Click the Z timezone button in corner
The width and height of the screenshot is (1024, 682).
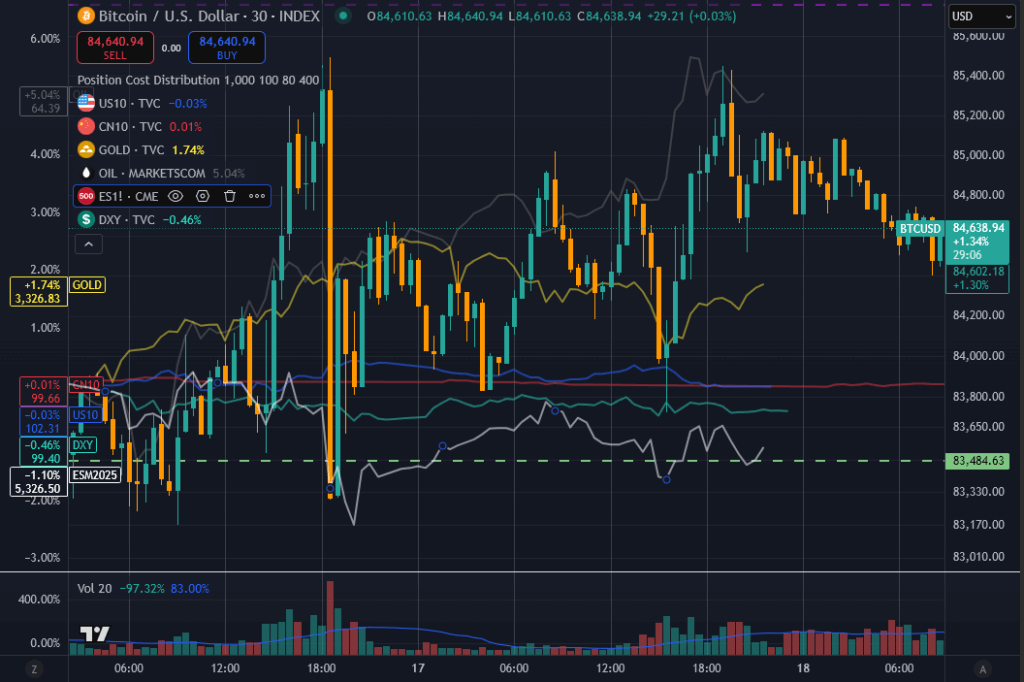pos(34,669)
